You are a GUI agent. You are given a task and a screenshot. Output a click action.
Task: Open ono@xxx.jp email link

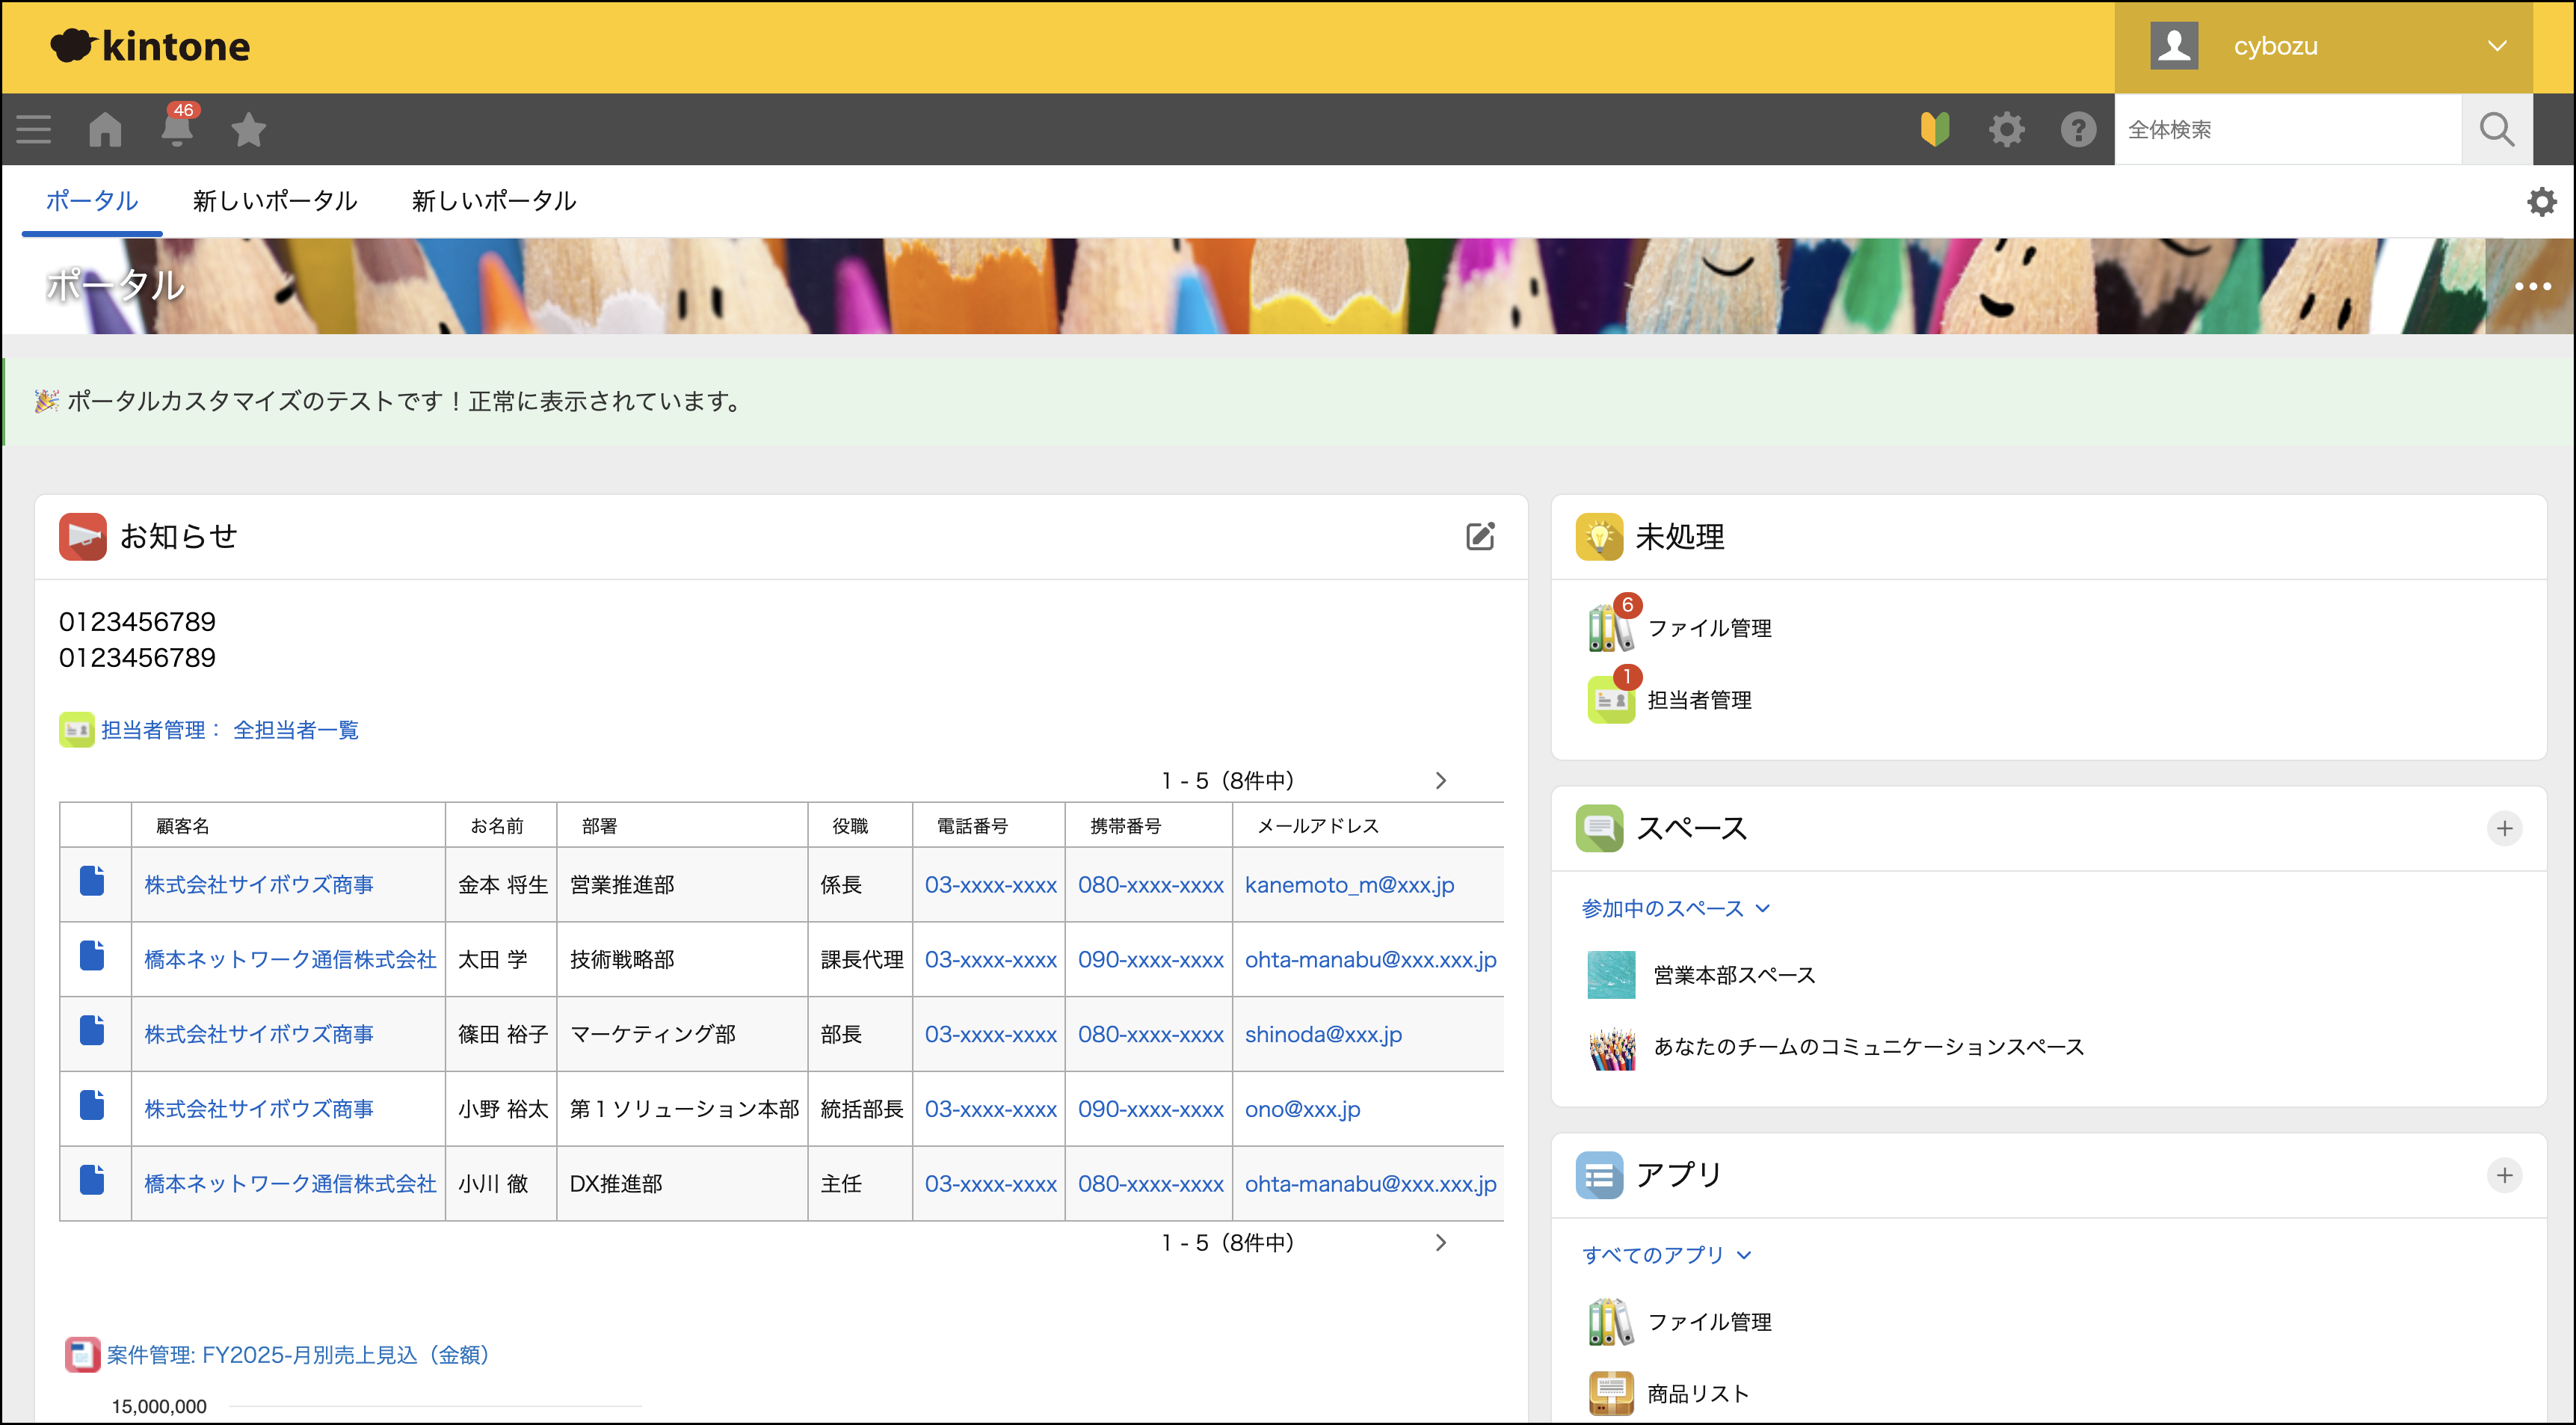pyautogui.click(x=1302, y=1110)
